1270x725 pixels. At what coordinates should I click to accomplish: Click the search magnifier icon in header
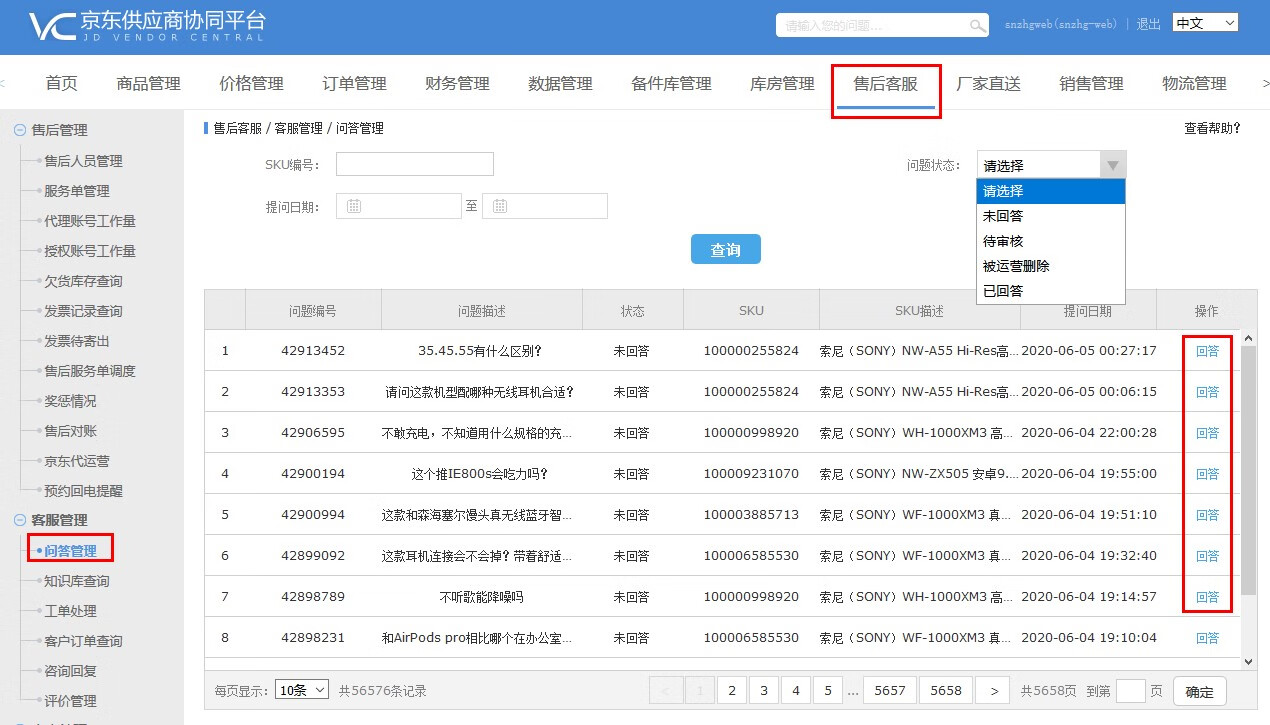pyautogui.click(x=977, y=25)
